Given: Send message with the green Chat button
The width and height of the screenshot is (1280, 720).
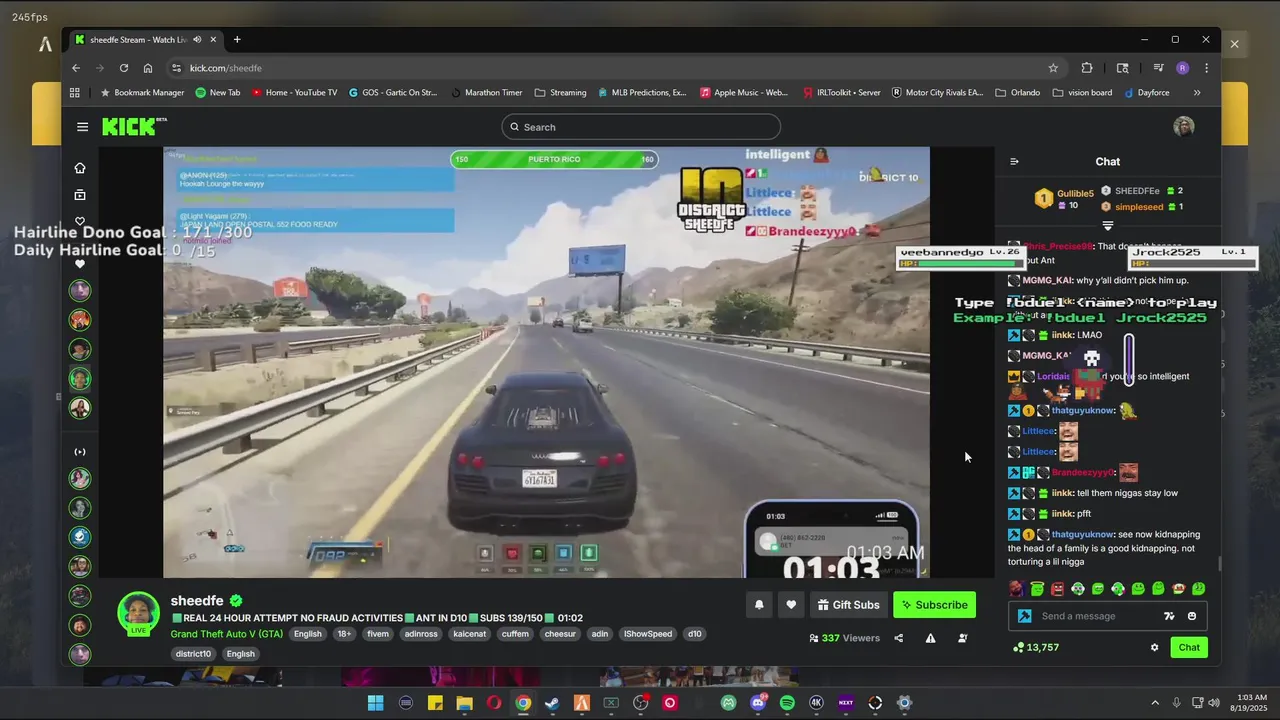Looking at the screenshot, I should 1189,647.
